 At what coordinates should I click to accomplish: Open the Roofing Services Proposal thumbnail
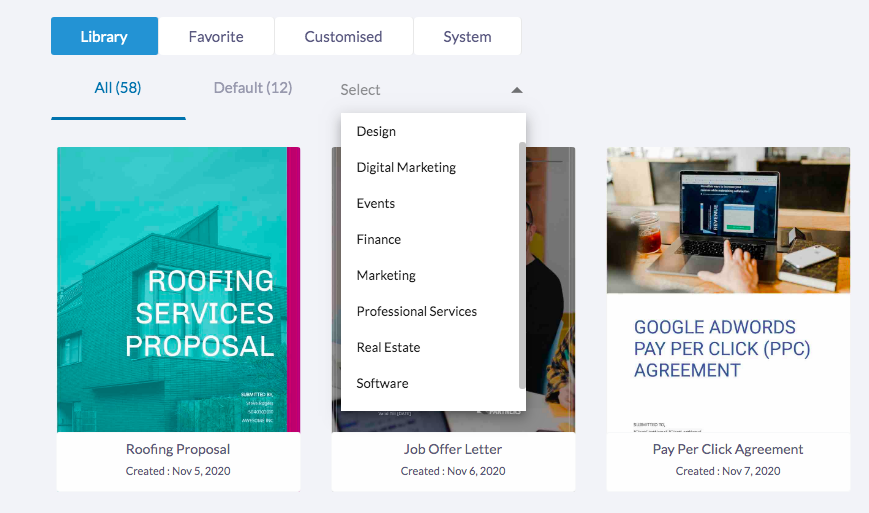click(x=178, y=289)
